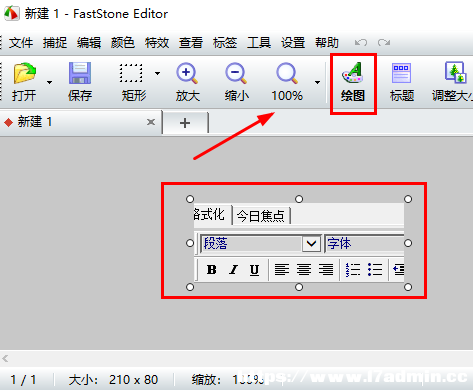Click the 保存 save disk icon
This screenshot has height=390, width=473.
[x=80, y=73]
